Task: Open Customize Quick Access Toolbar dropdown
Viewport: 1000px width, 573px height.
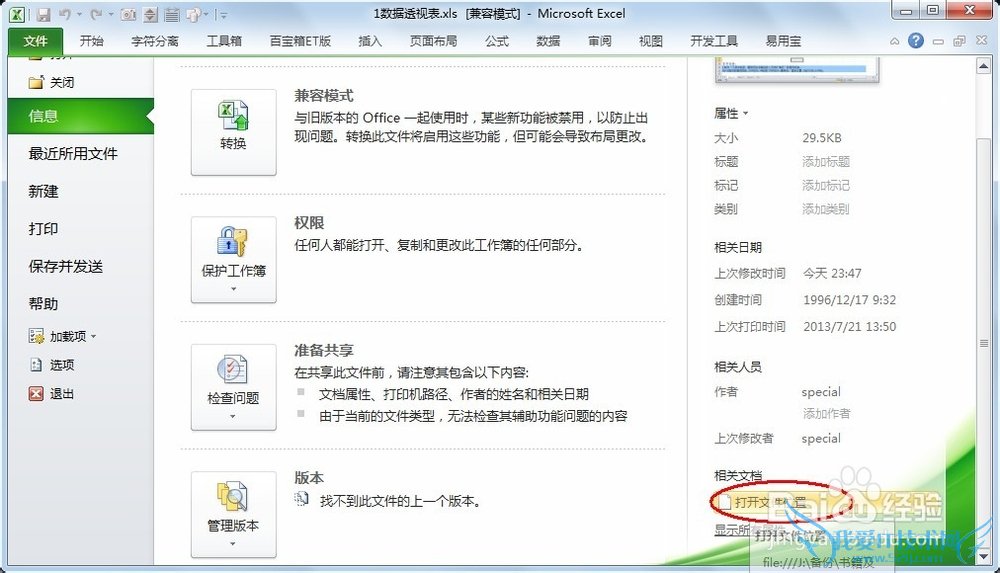Action: [x=223, y=14]
